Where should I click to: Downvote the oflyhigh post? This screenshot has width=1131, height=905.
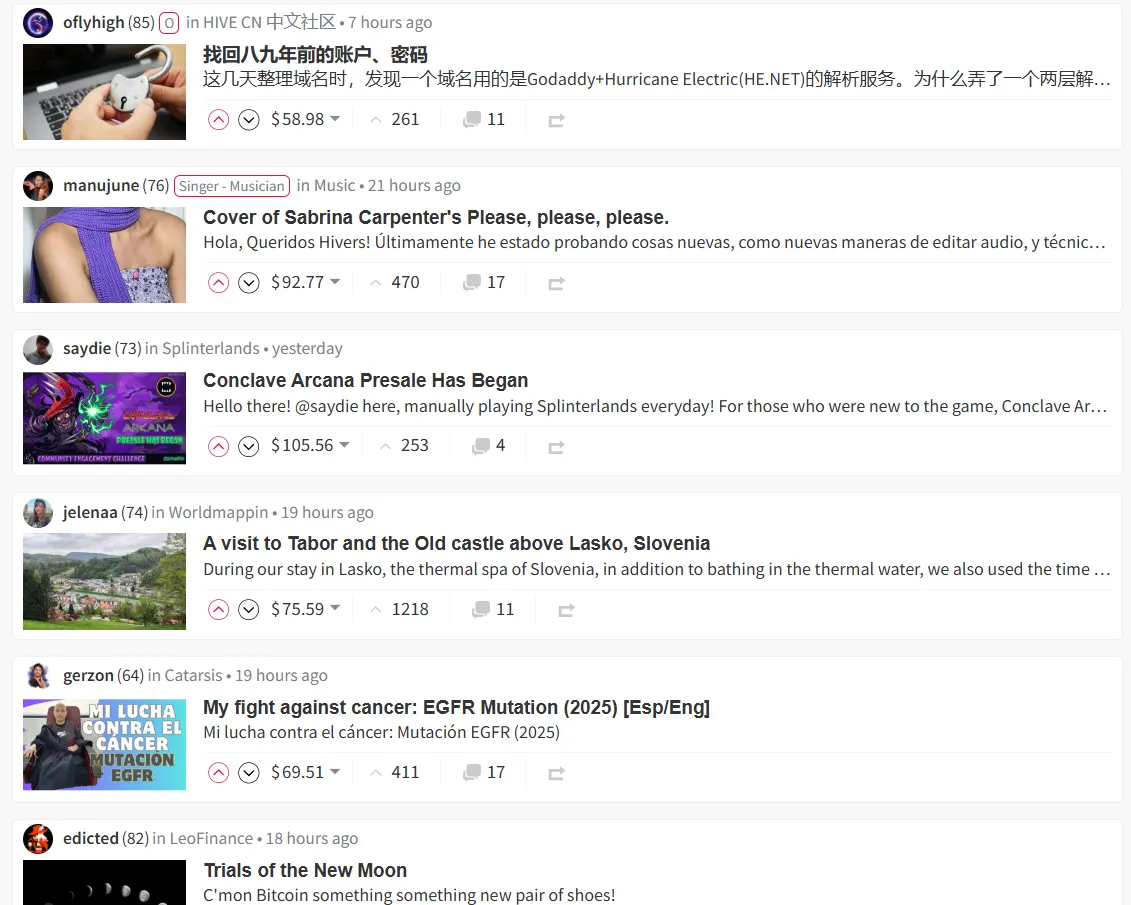249,120
